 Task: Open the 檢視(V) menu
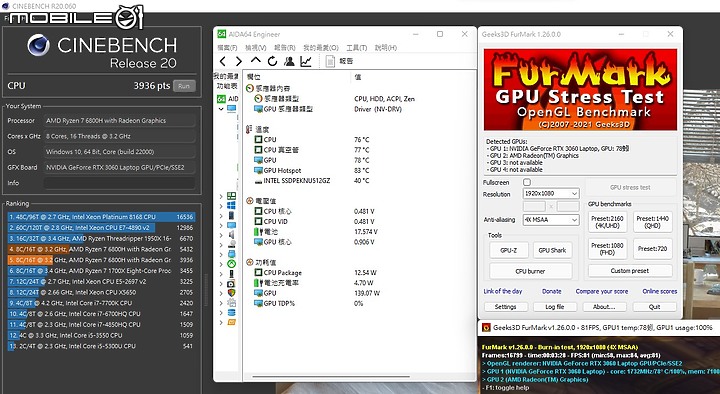pos(255,47)
